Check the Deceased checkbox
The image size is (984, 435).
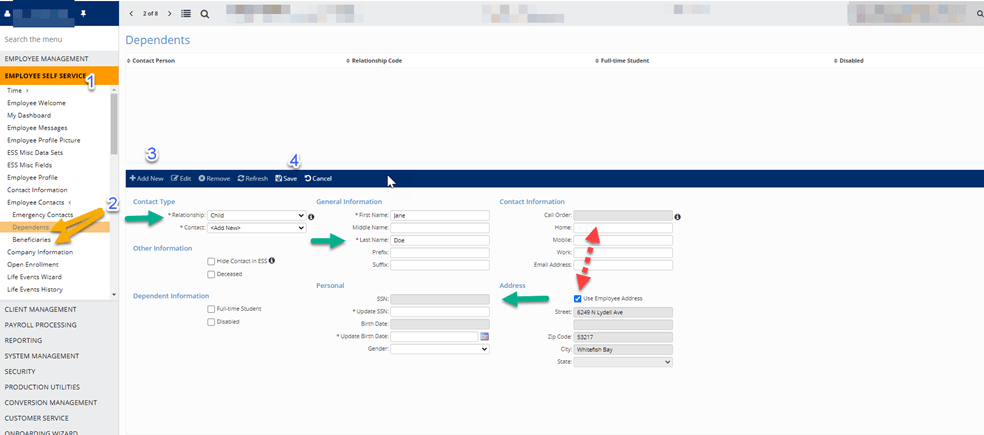point(211,274)
